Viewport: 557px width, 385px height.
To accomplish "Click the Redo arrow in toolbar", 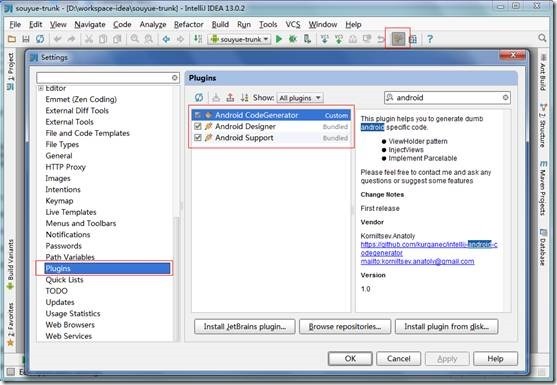I will click(71, 39).
